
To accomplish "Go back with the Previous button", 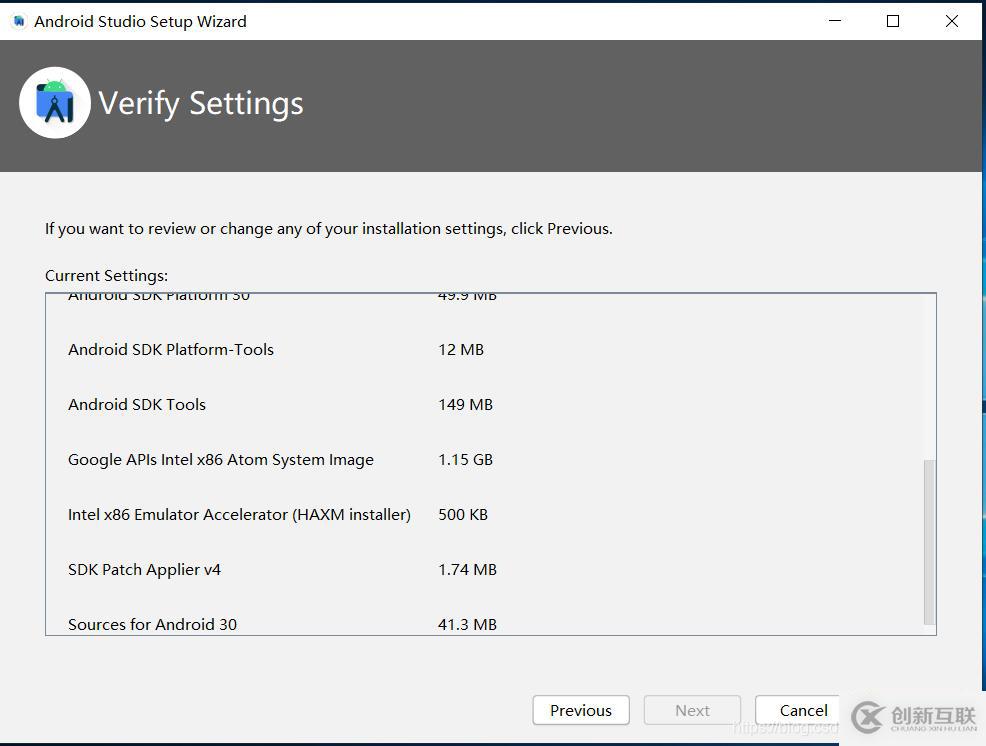I will click(581, 710).
